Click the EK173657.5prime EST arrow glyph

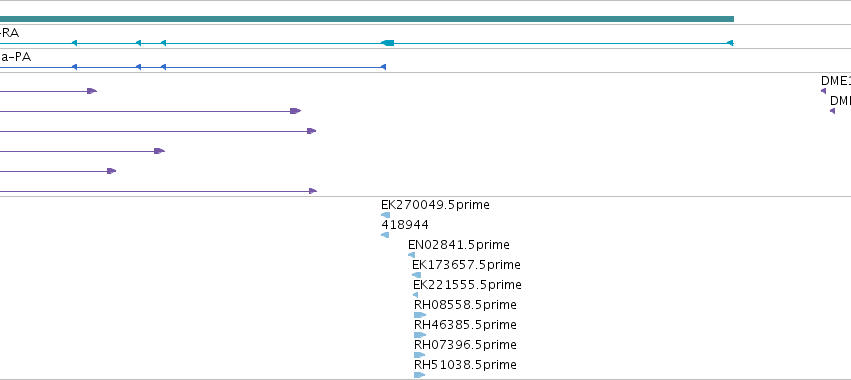[416, 275]
